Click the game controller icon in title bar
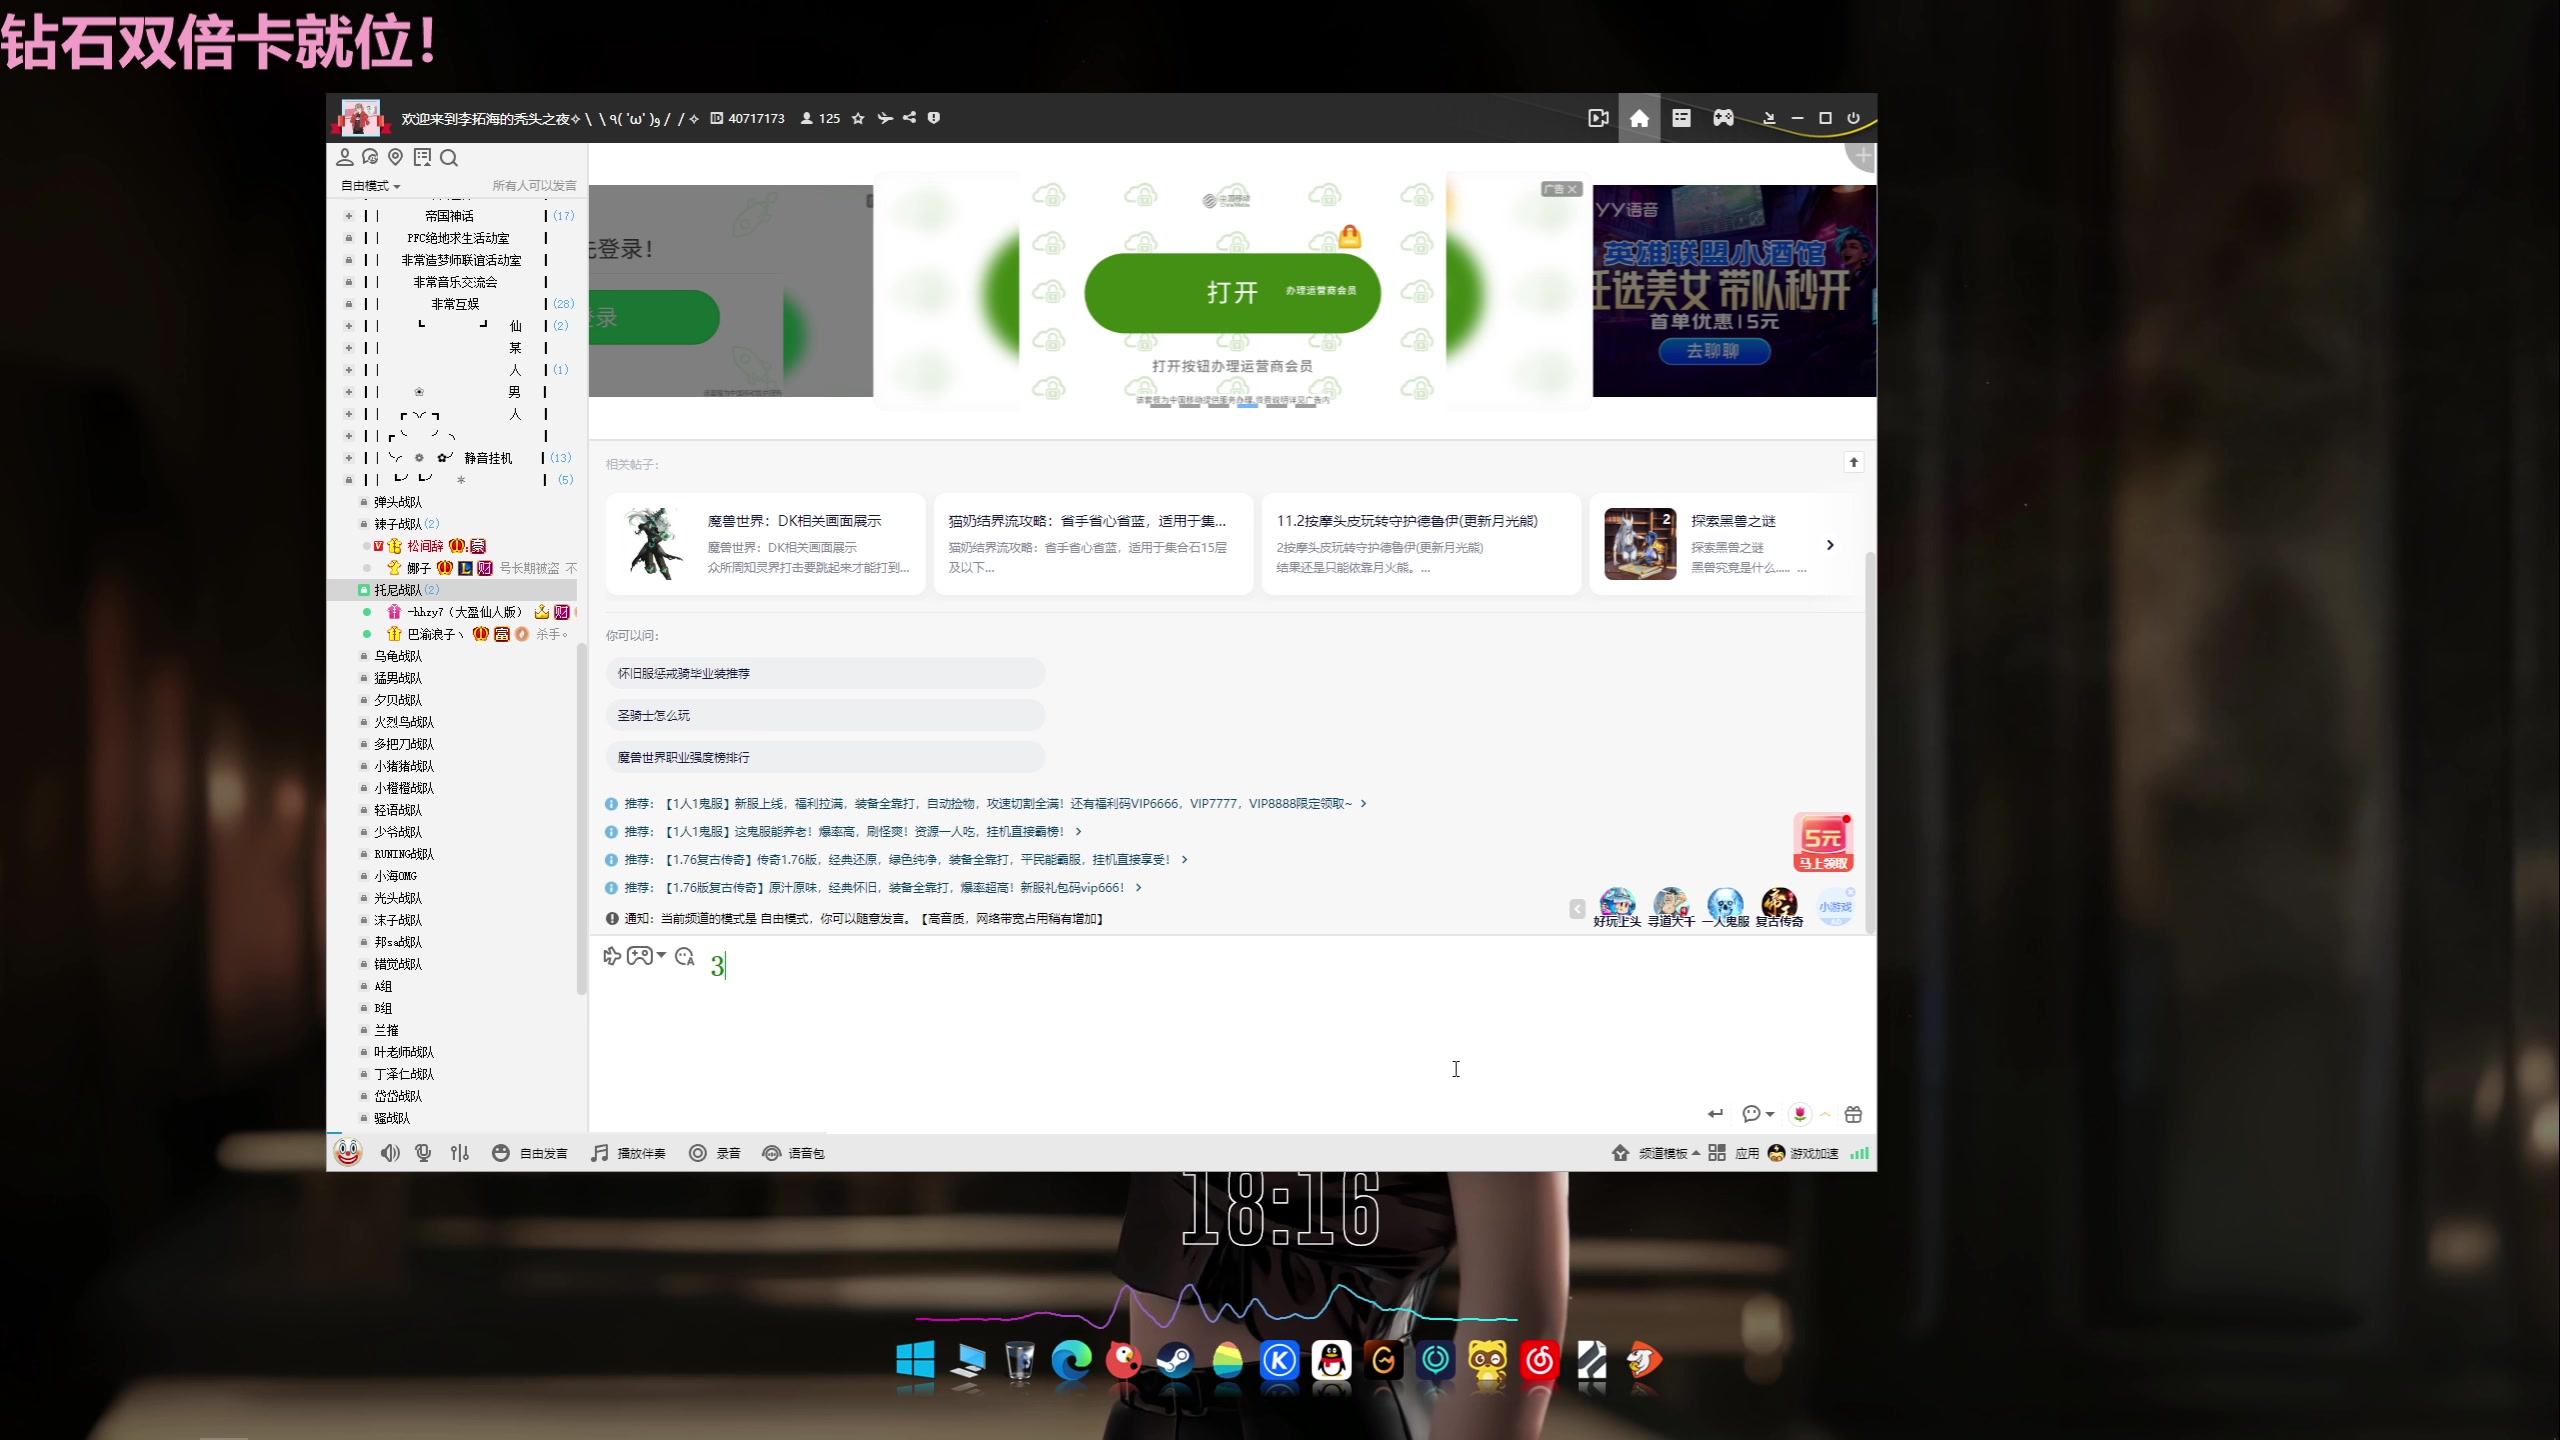The width and height of the screenshot is (2560, 1440). tap(1723, 118)
